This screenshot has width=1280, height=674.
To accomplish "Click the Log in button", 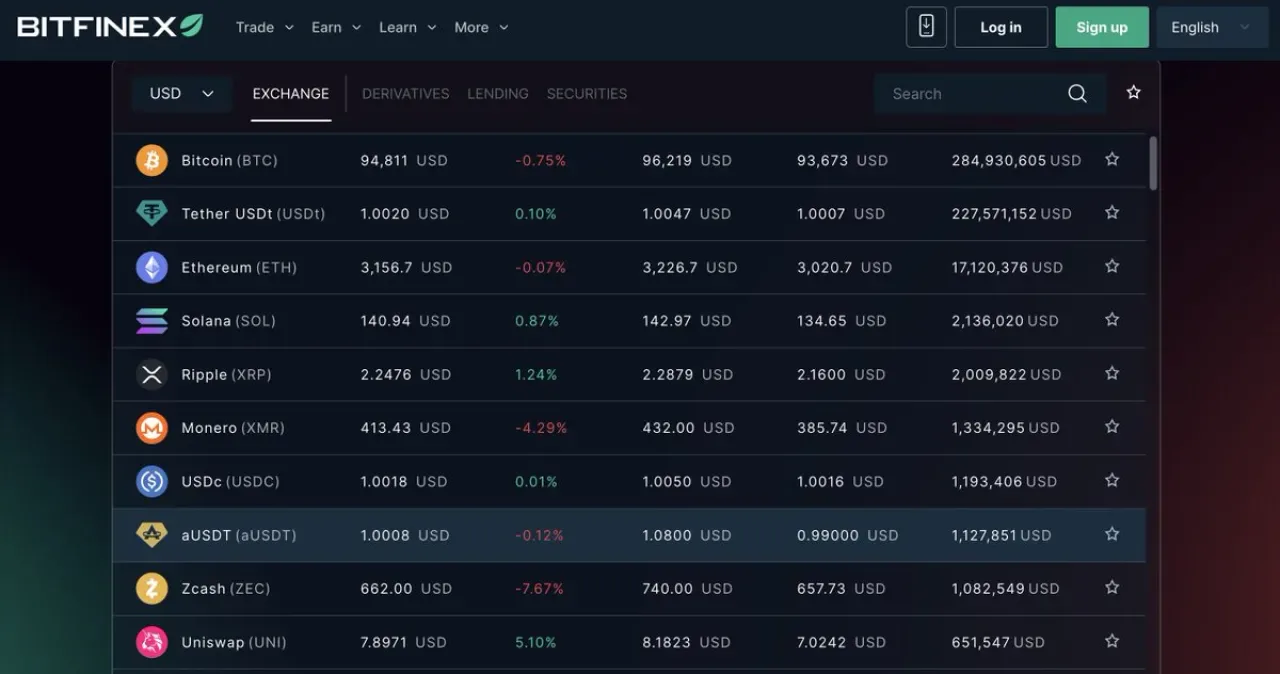I will tap(1001, 27).
